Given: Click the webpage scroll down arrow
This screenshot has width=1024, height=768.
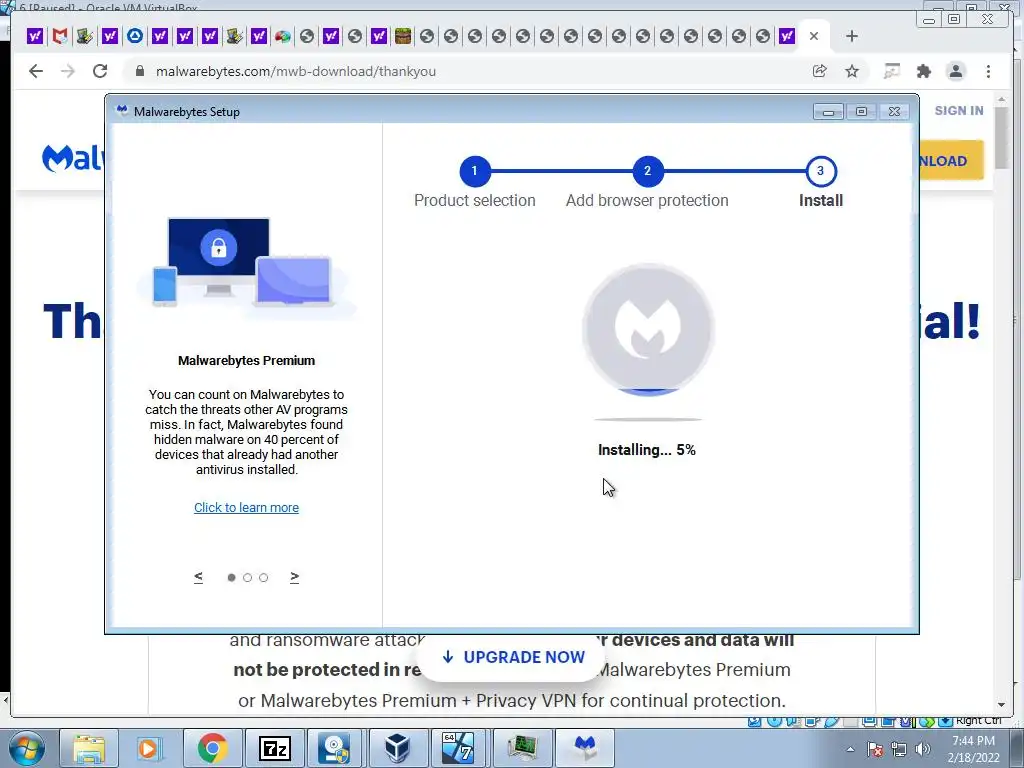Looking at the screenshot, I should (1002, 705).
